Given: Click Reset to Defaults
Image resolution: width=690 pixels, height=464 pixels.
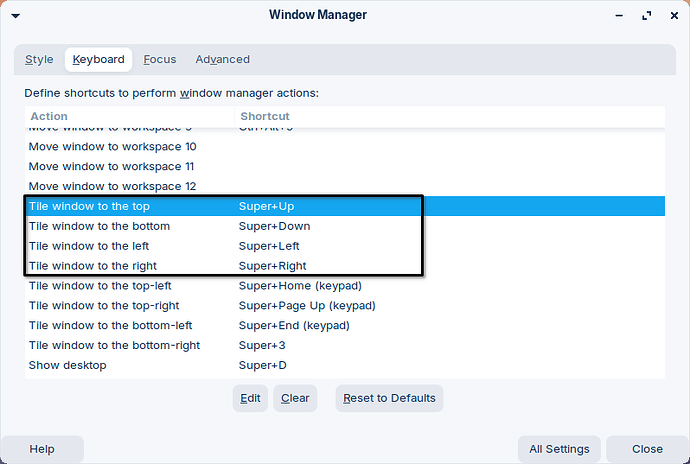Looking at the screenshot, I should pos(389,398).
